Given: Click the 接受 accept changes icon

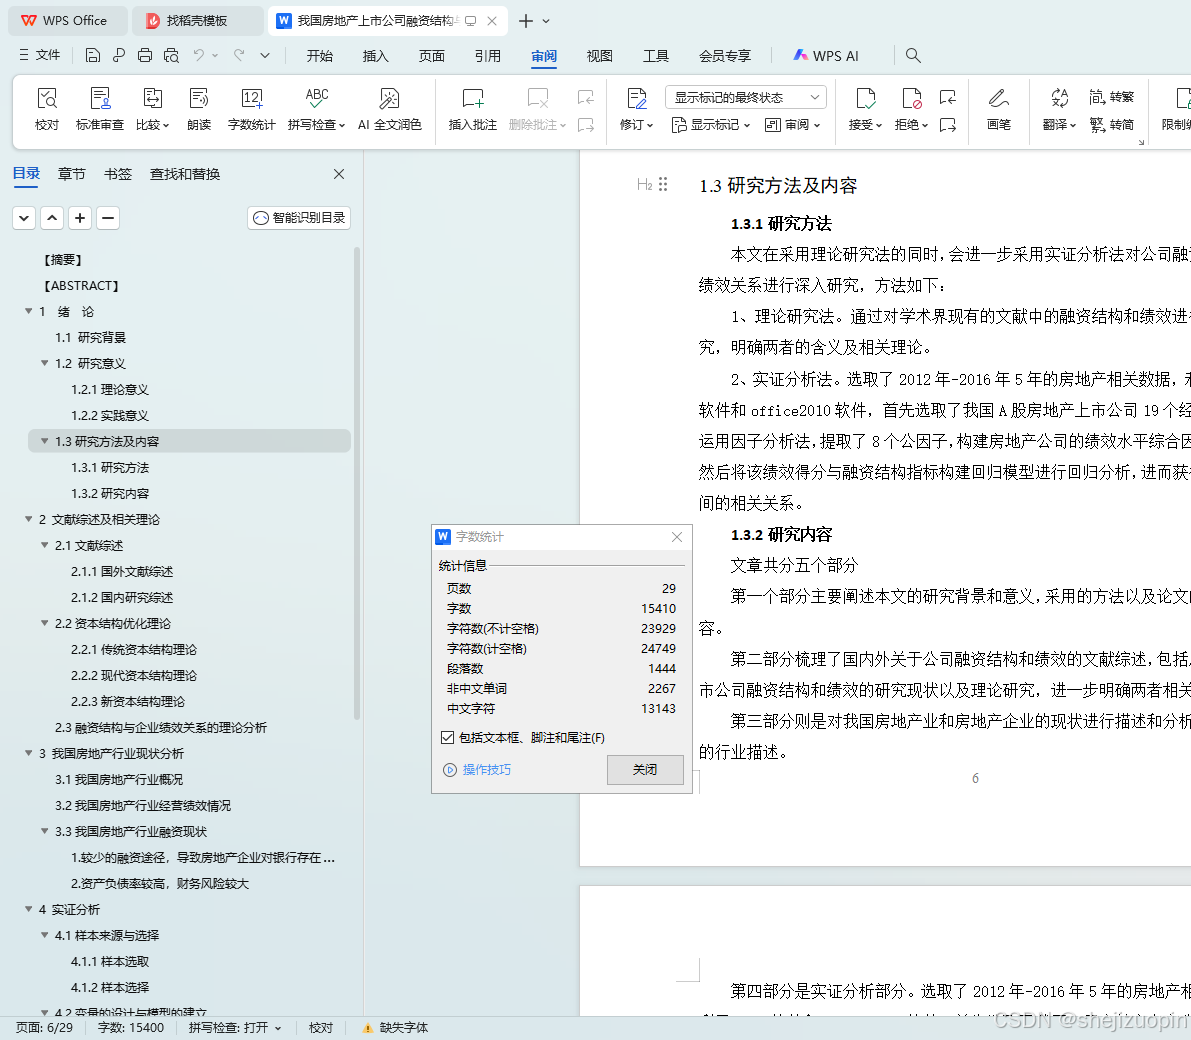Looking at the screenshot, I should [x=865, y=99].
